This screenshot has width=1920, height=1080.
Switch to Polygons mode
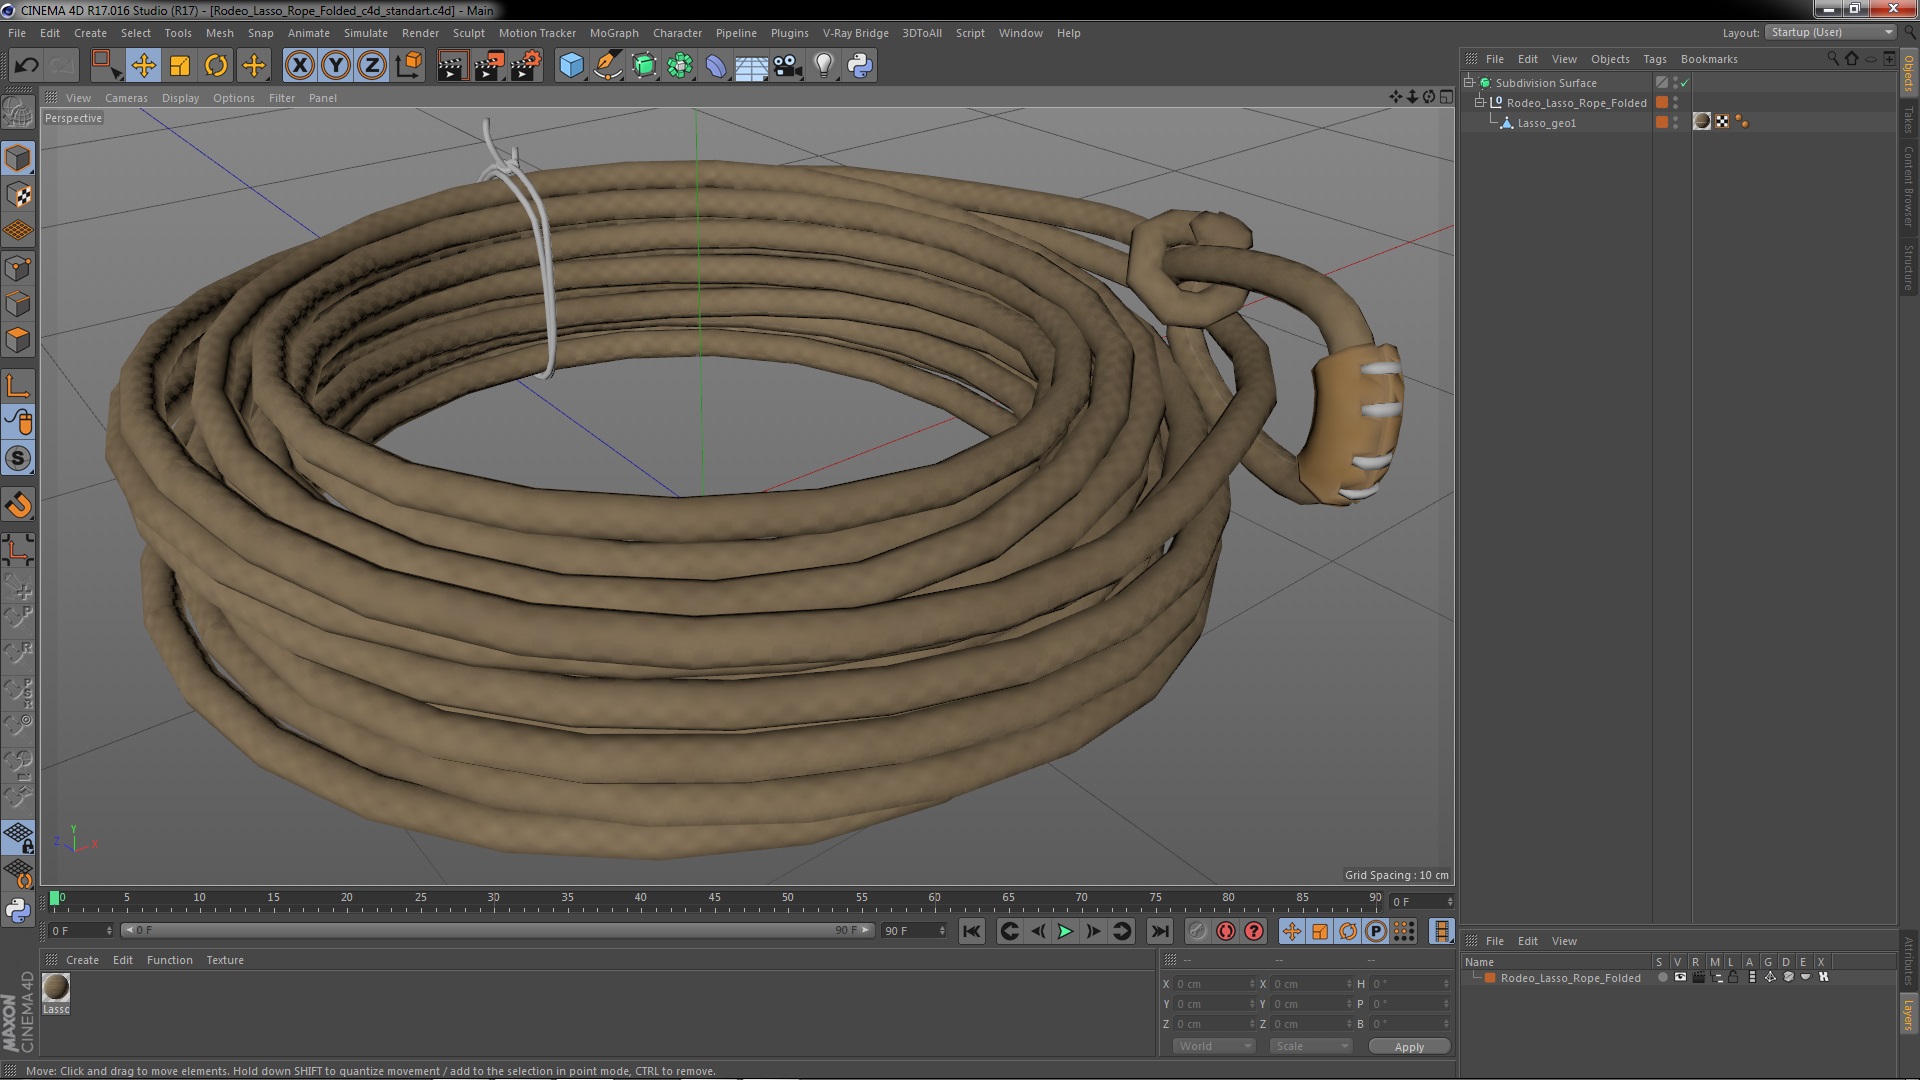(18, 340)
